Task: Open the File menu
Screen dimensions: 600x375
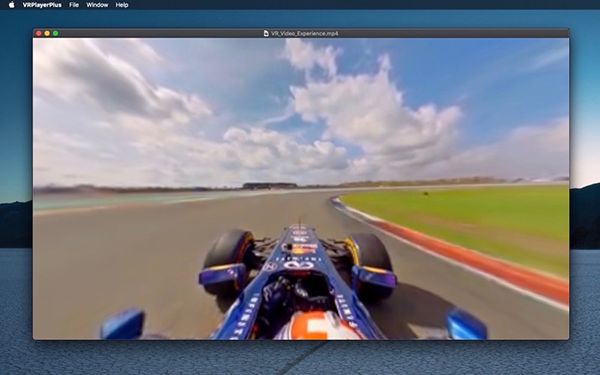Action: click(x=74, y=5)
